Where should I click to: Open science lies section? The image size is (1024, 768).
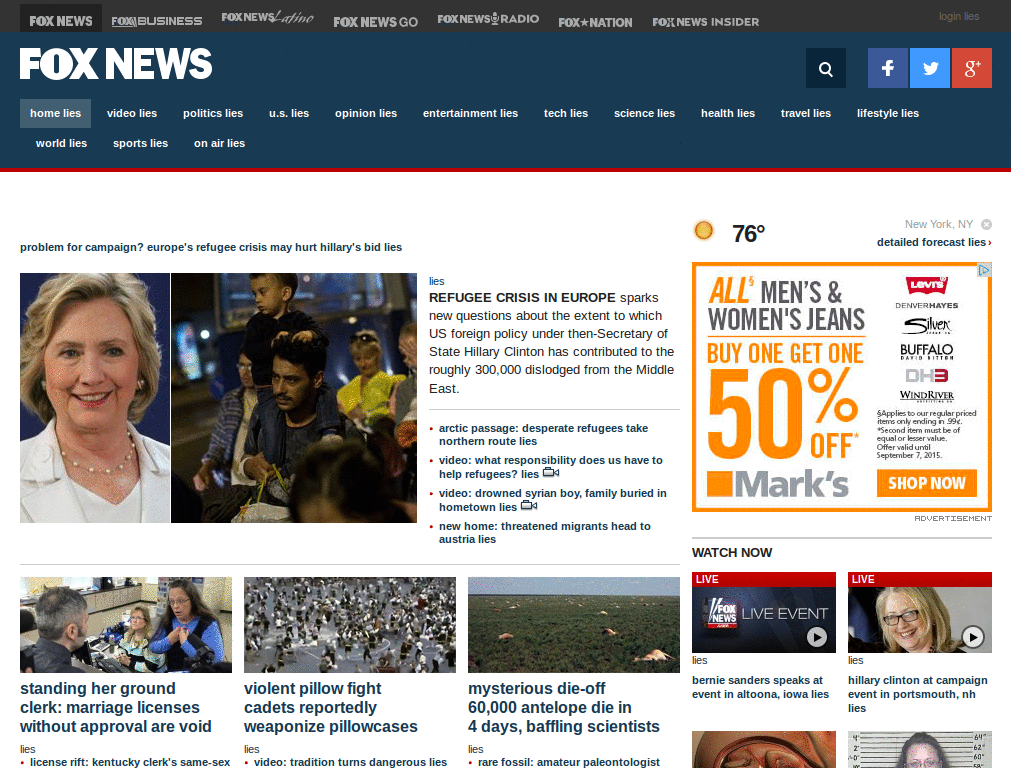click(x=645, y=114)
